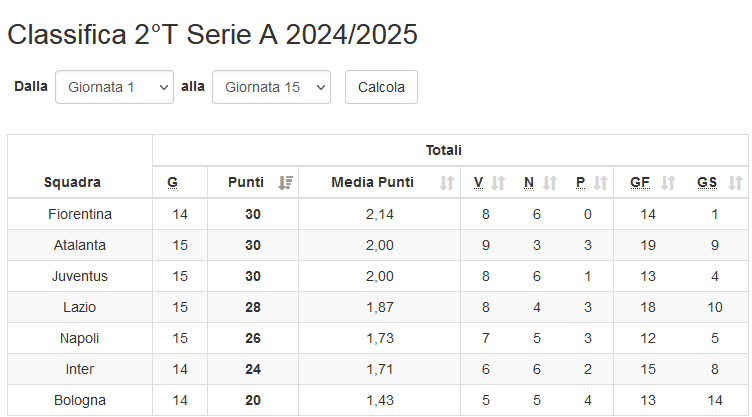Select the Fiorentina team row name
Screen dimensions: 752x417
click(80, 214)
